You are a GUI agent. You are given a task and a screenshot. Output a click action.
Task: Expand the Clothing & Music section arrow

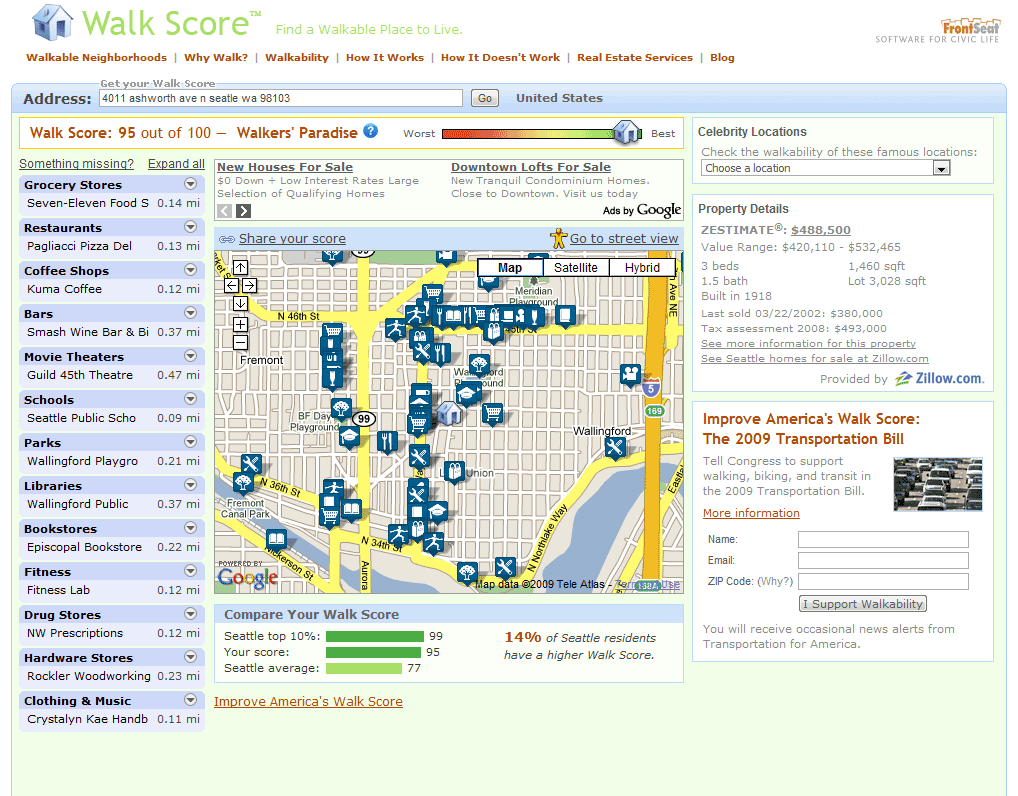point(190,700)
